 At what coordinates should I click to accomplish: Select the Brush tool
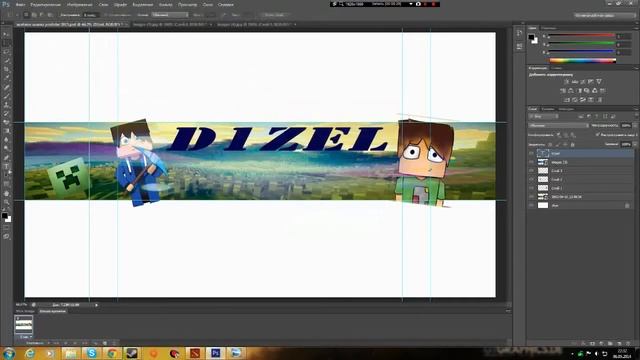6,96
